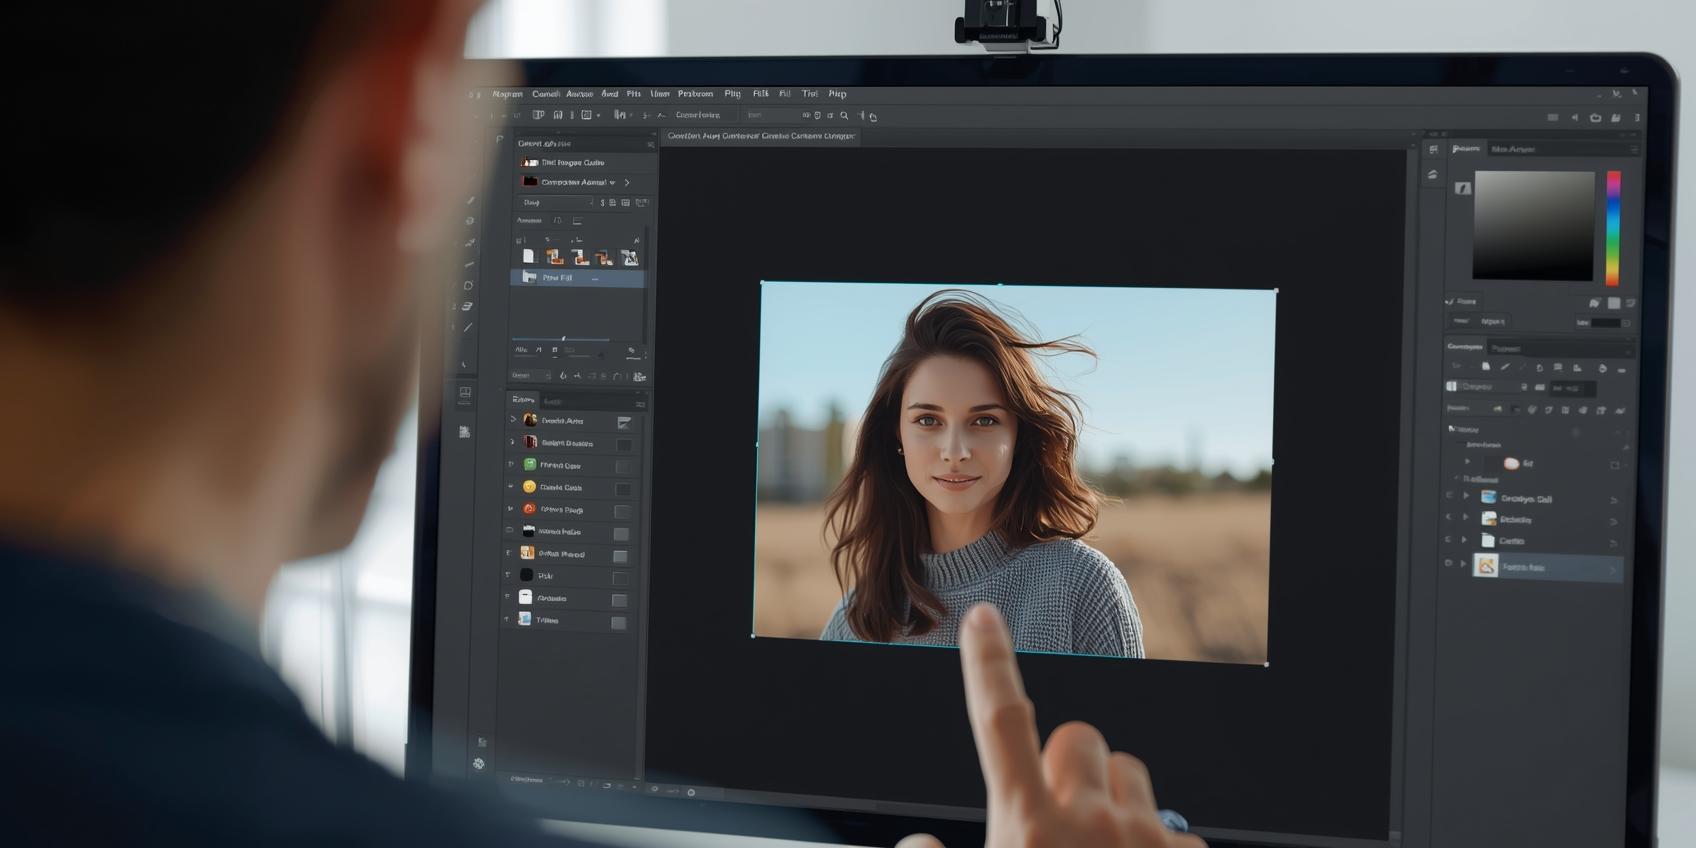Click the gray thumbnail ending the left thumbnail strip

click(630, 258)
